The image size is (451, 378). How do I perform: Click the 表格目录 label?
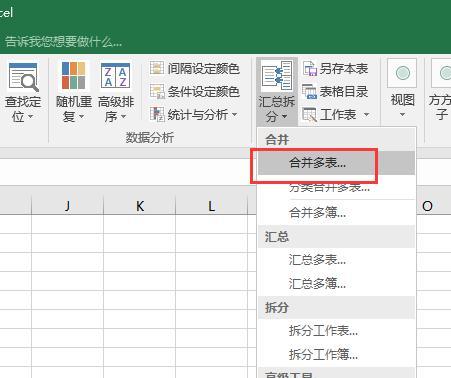[x=344, y=91]
